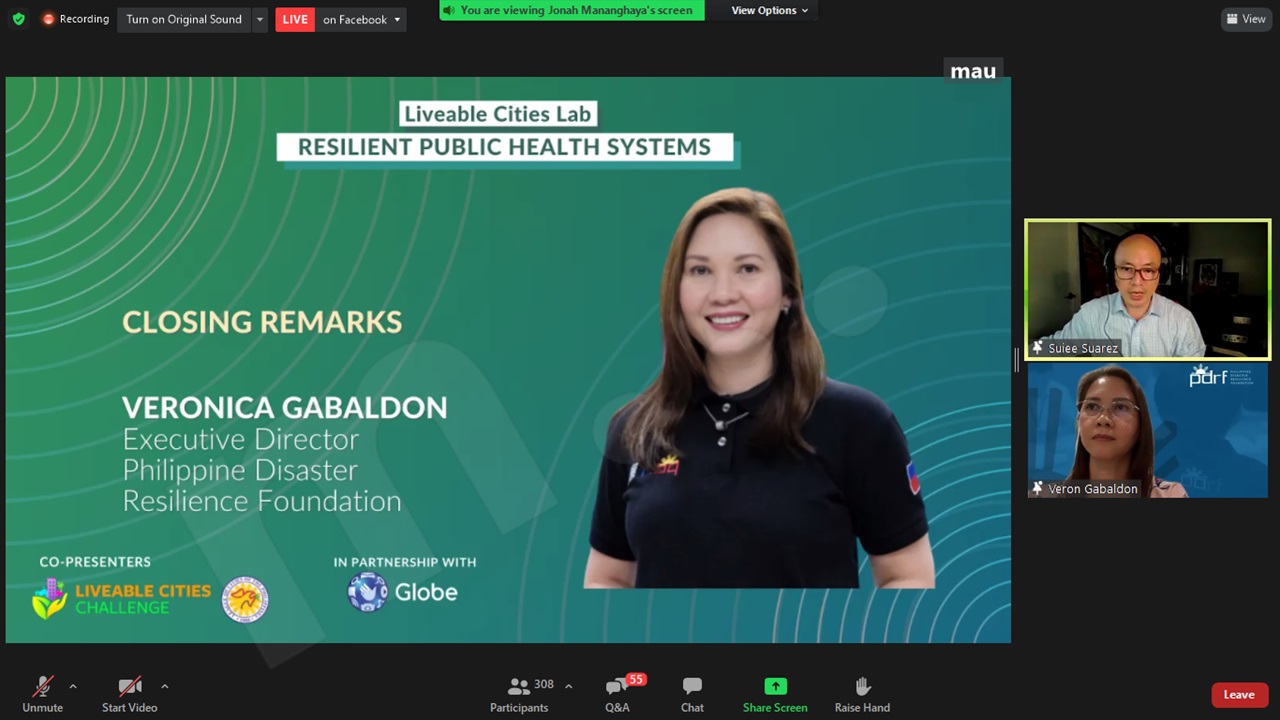Click the Liveable Cities Lab label
Screen dimensions: 1280x720
[x=497, y=114]
